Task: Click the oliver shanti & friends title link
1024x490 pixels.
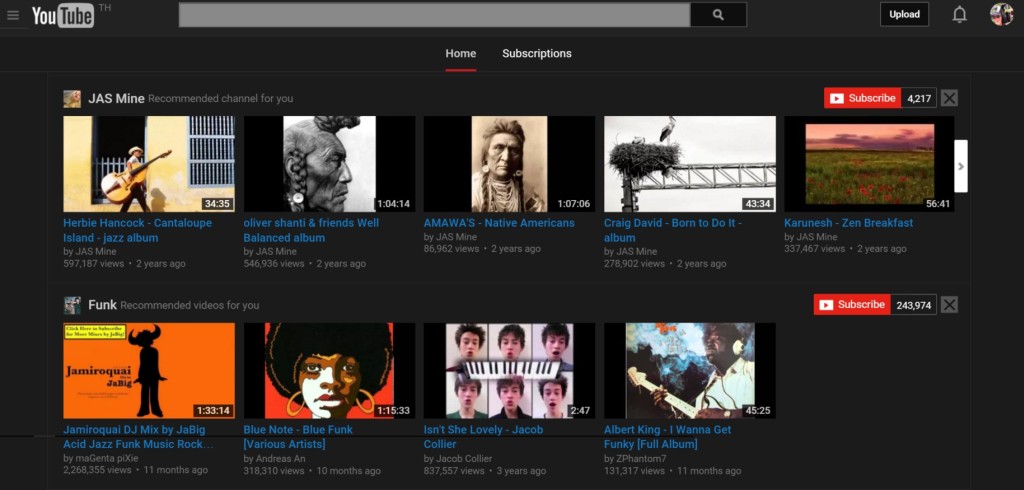Action: tap(311, 230)
